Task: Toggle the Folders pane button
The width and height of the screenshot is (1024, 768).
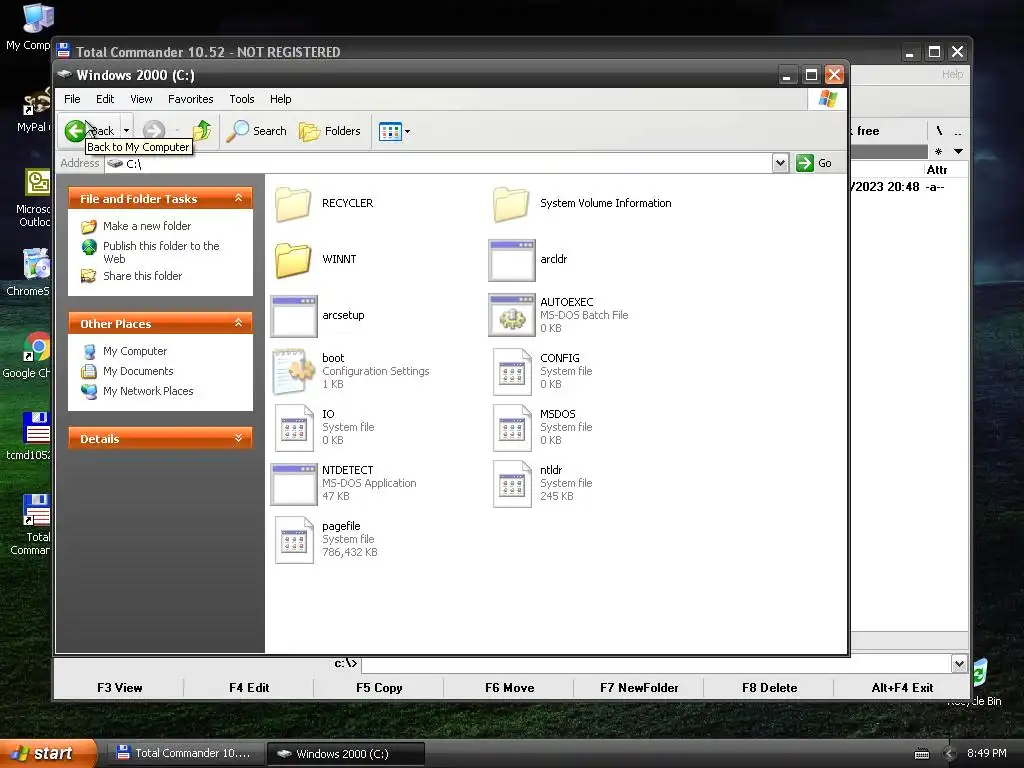Action: [x=330, y=131]
